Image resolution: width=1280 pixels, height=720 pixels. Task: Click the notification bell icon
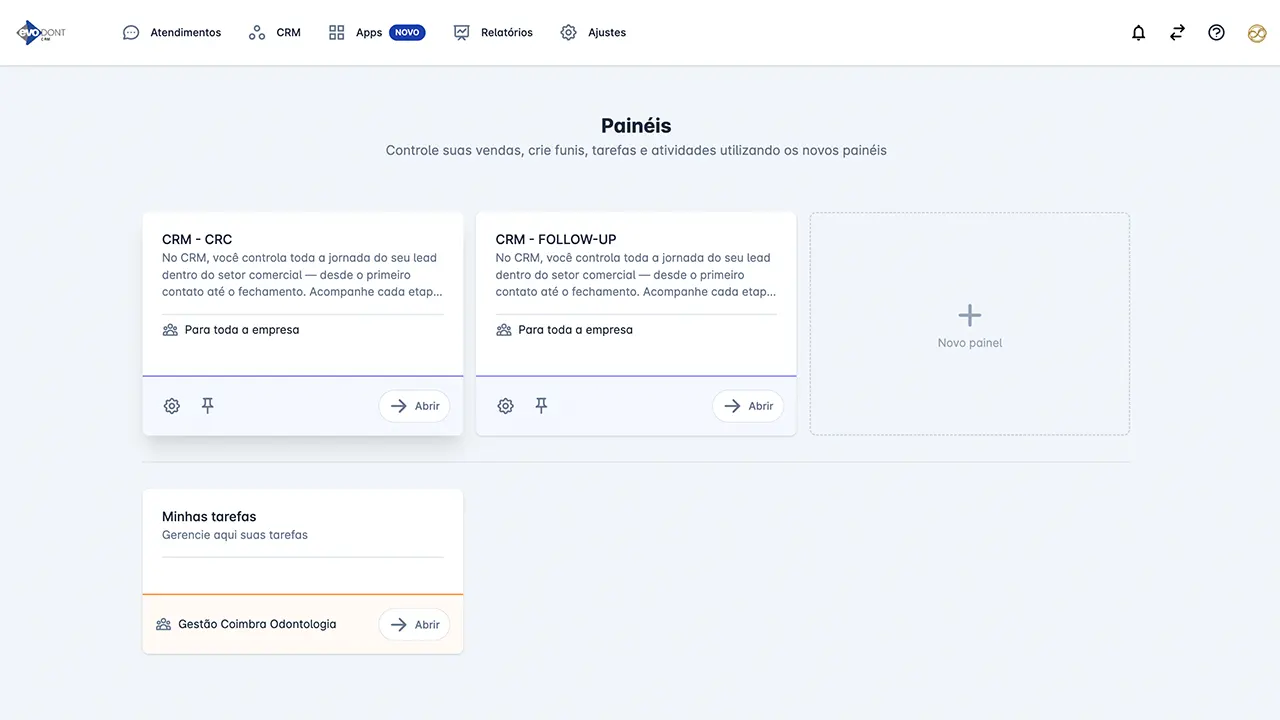pyautogui.click(x=1138, y=33)
